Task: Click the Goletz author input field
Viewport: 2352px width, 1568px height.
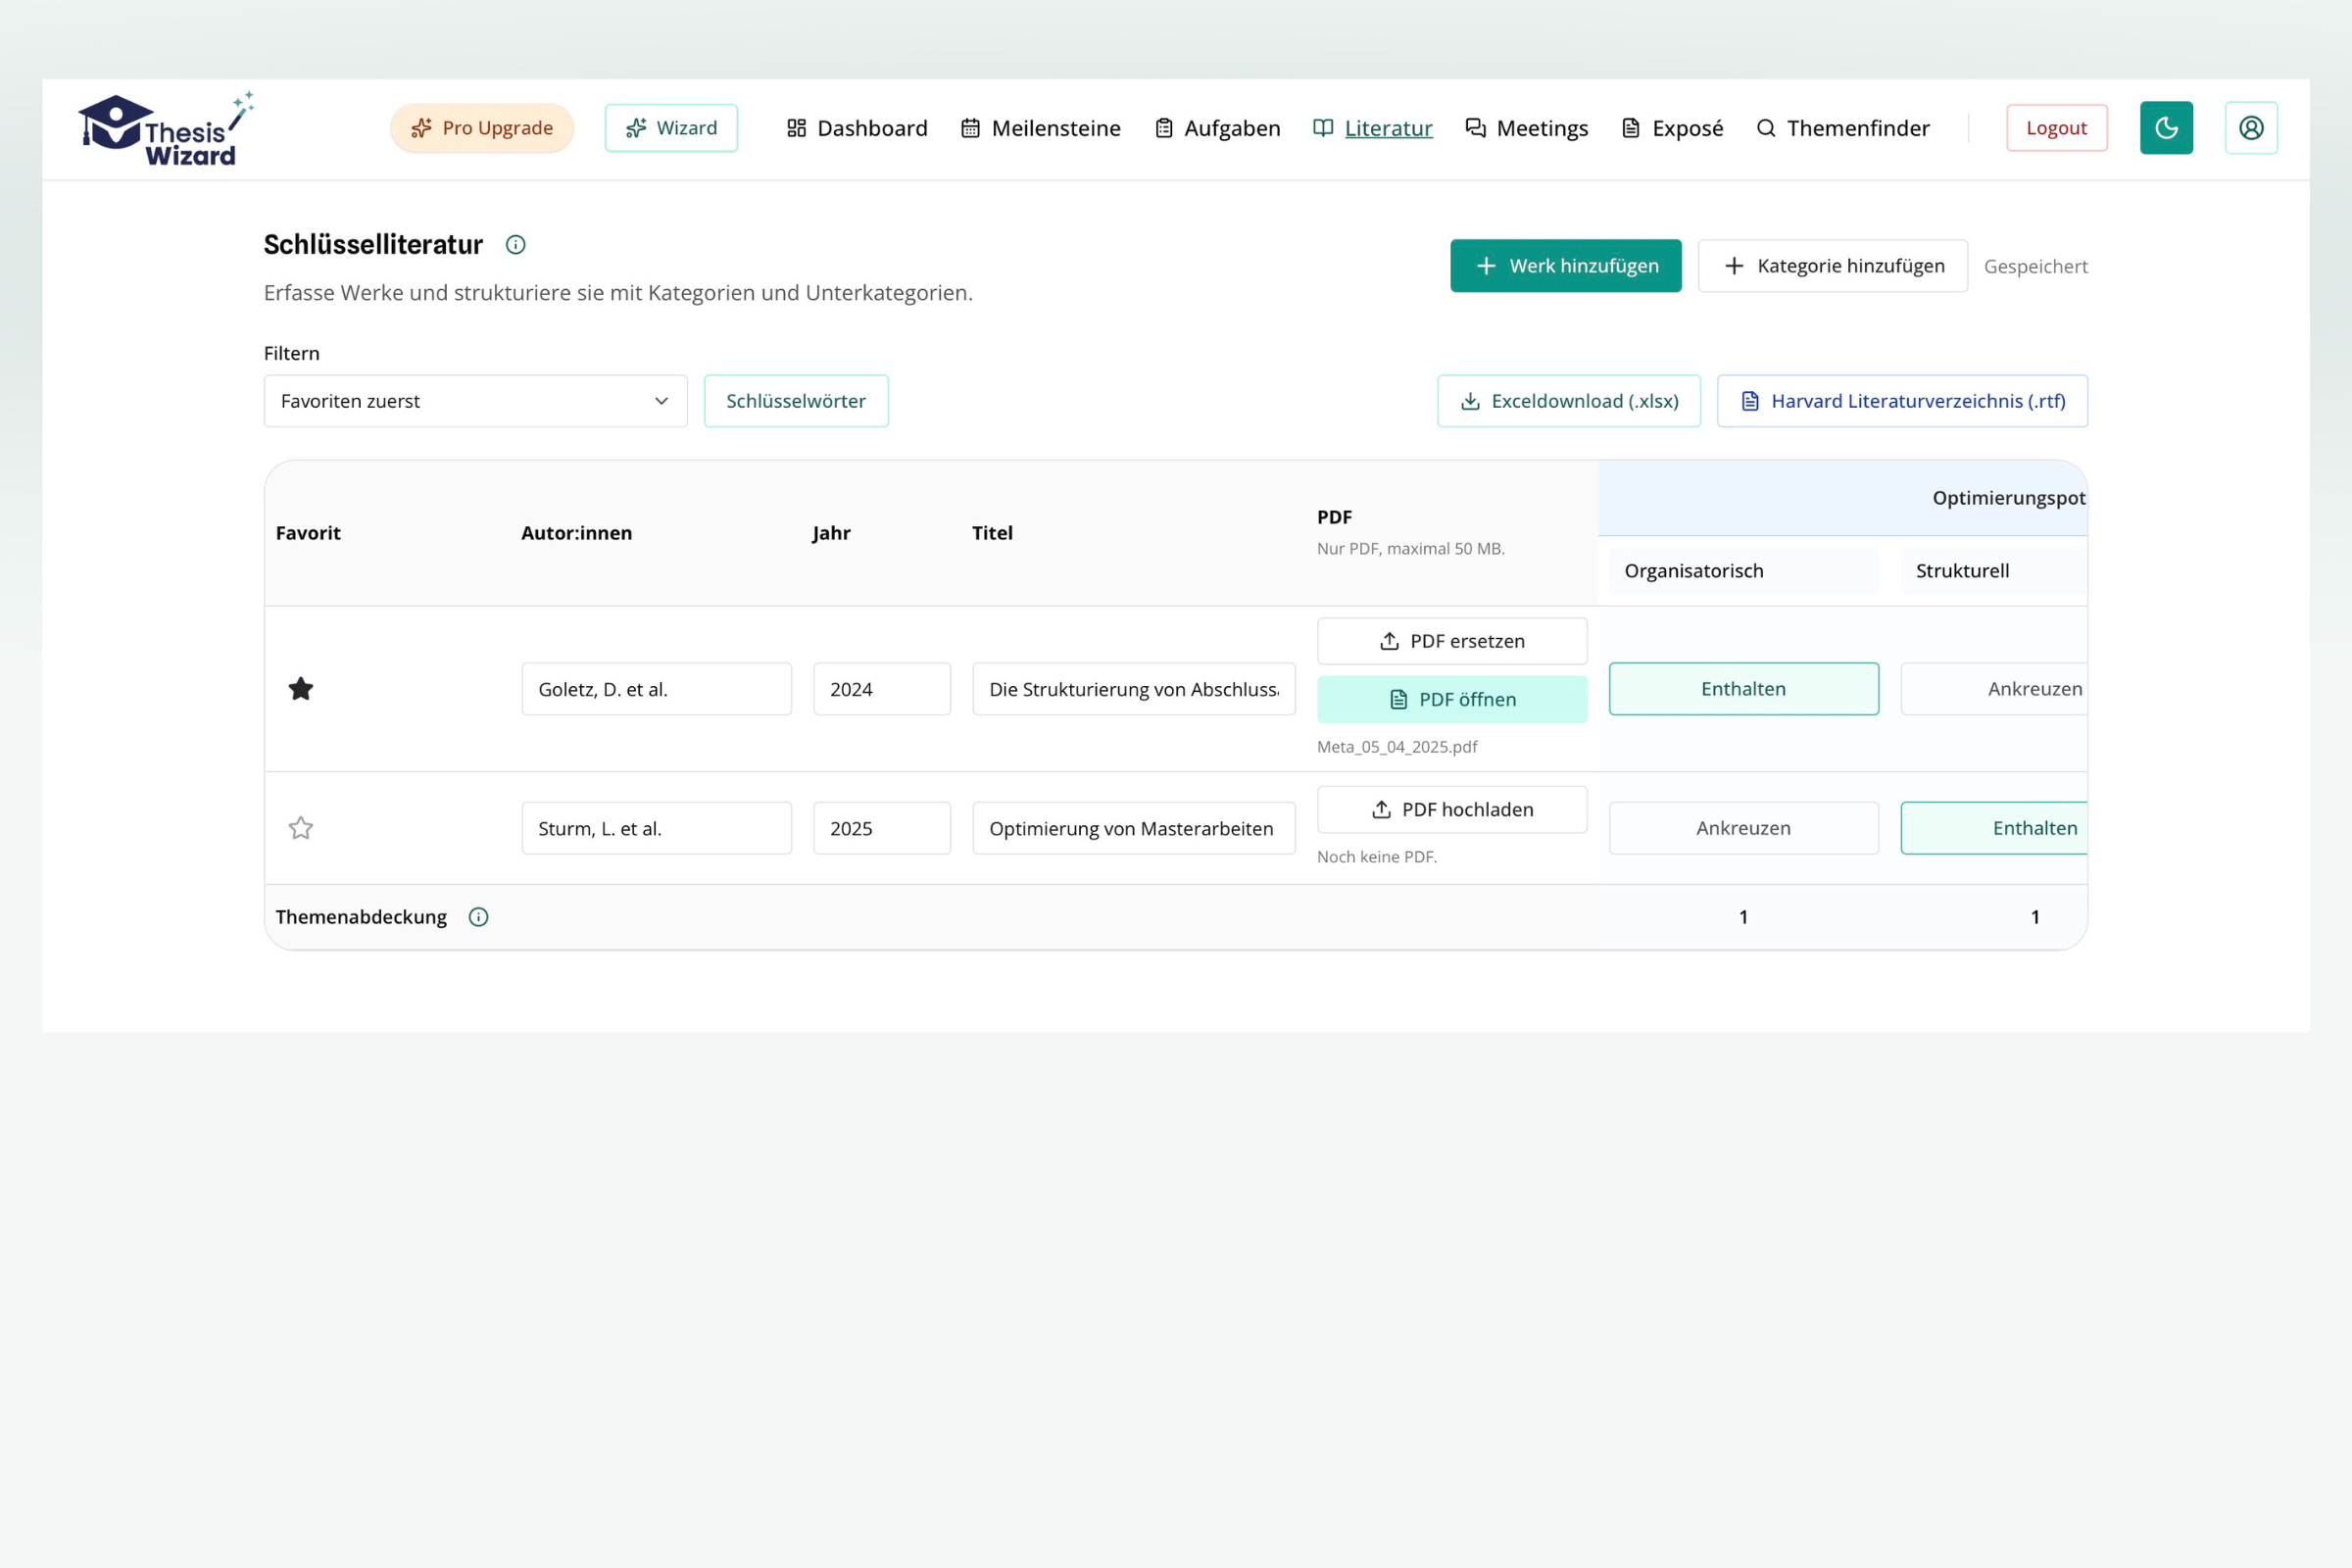Action: (x=656, y=689)
